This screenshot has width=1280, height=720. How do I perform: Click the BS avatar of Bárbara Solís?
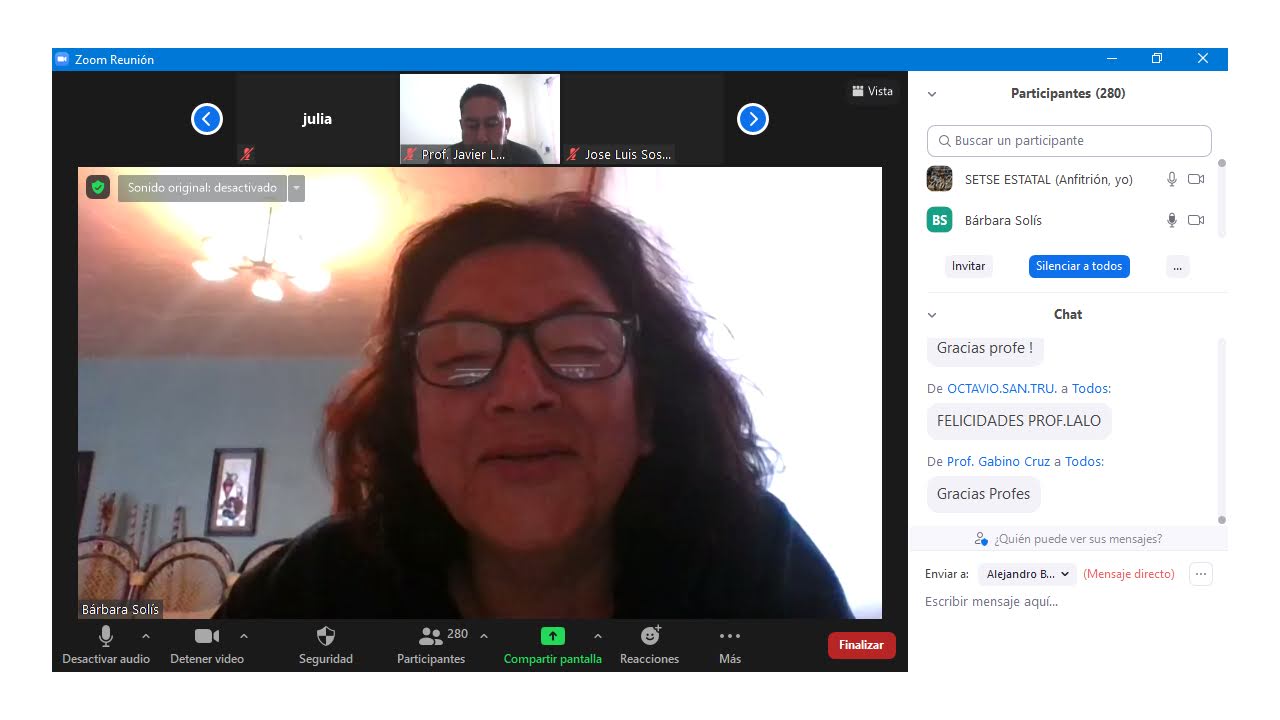point(940,220)
